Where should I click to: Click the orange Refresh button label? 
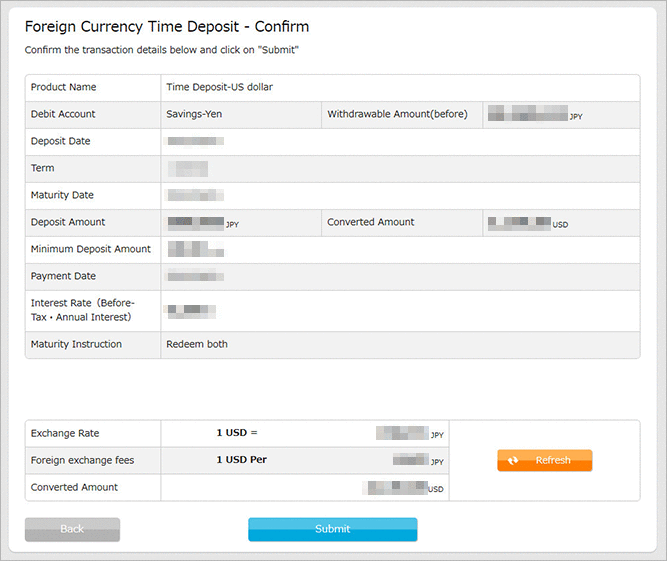[x=553, y=461]
